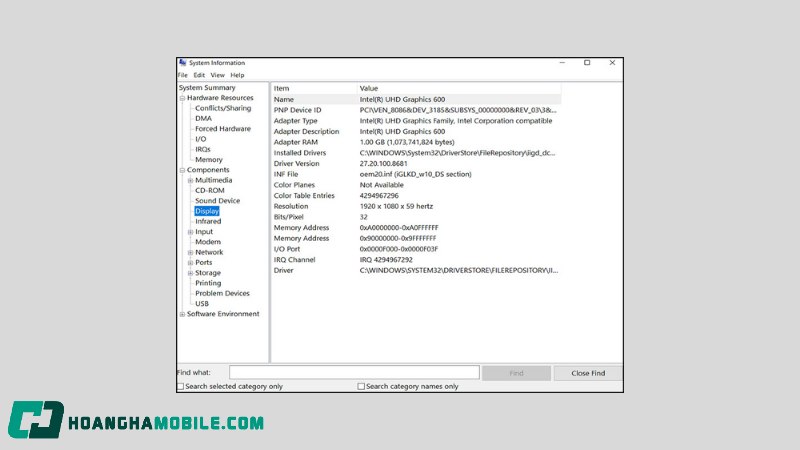
Task: Expand the Software Environment node
Action: tap(182, 314)
